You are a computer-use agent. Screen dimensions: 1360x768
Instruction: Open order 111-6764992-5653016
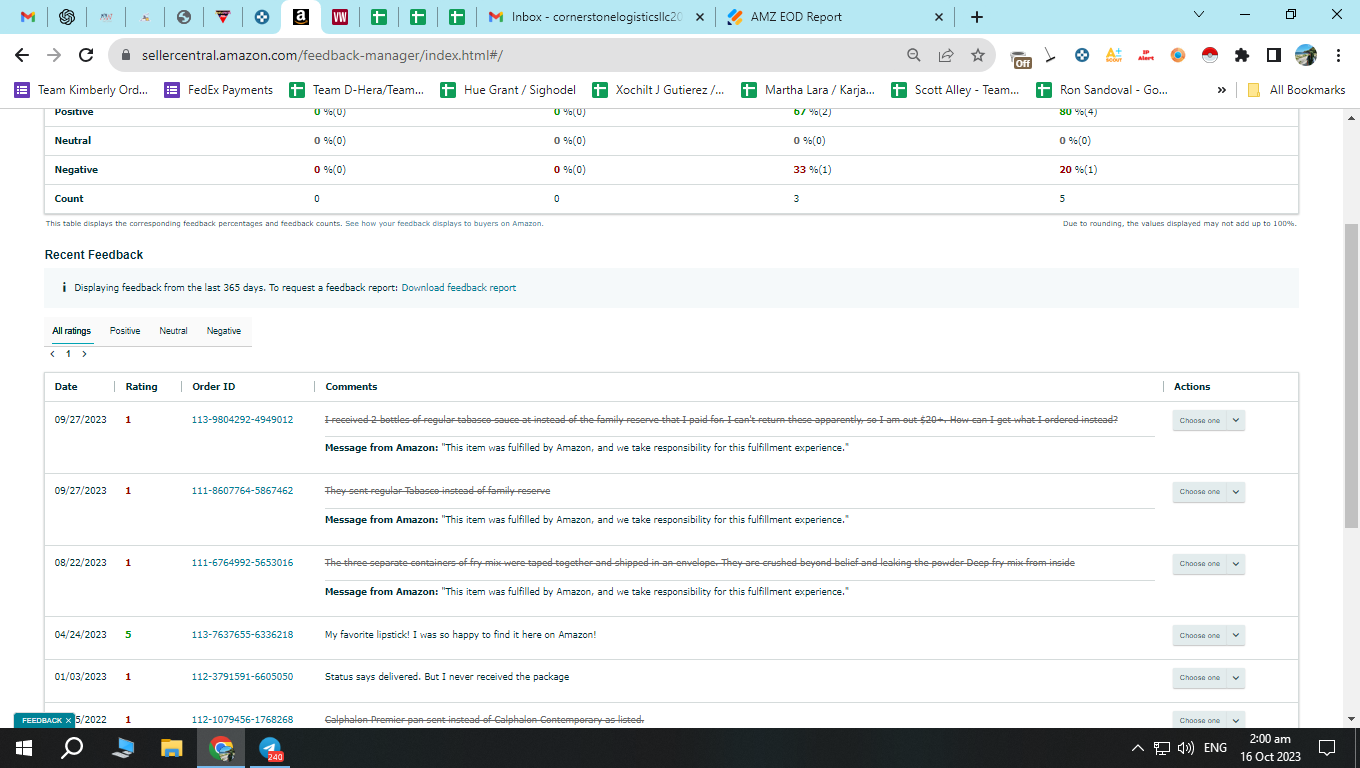[242, 563]
